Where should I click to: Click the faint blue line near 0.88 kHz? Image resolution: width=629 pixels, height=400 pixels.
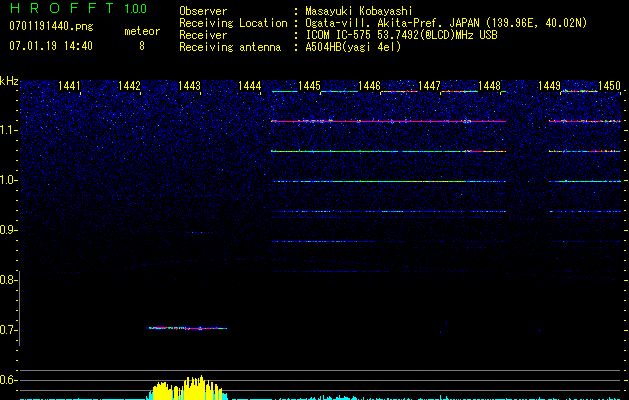323,242
